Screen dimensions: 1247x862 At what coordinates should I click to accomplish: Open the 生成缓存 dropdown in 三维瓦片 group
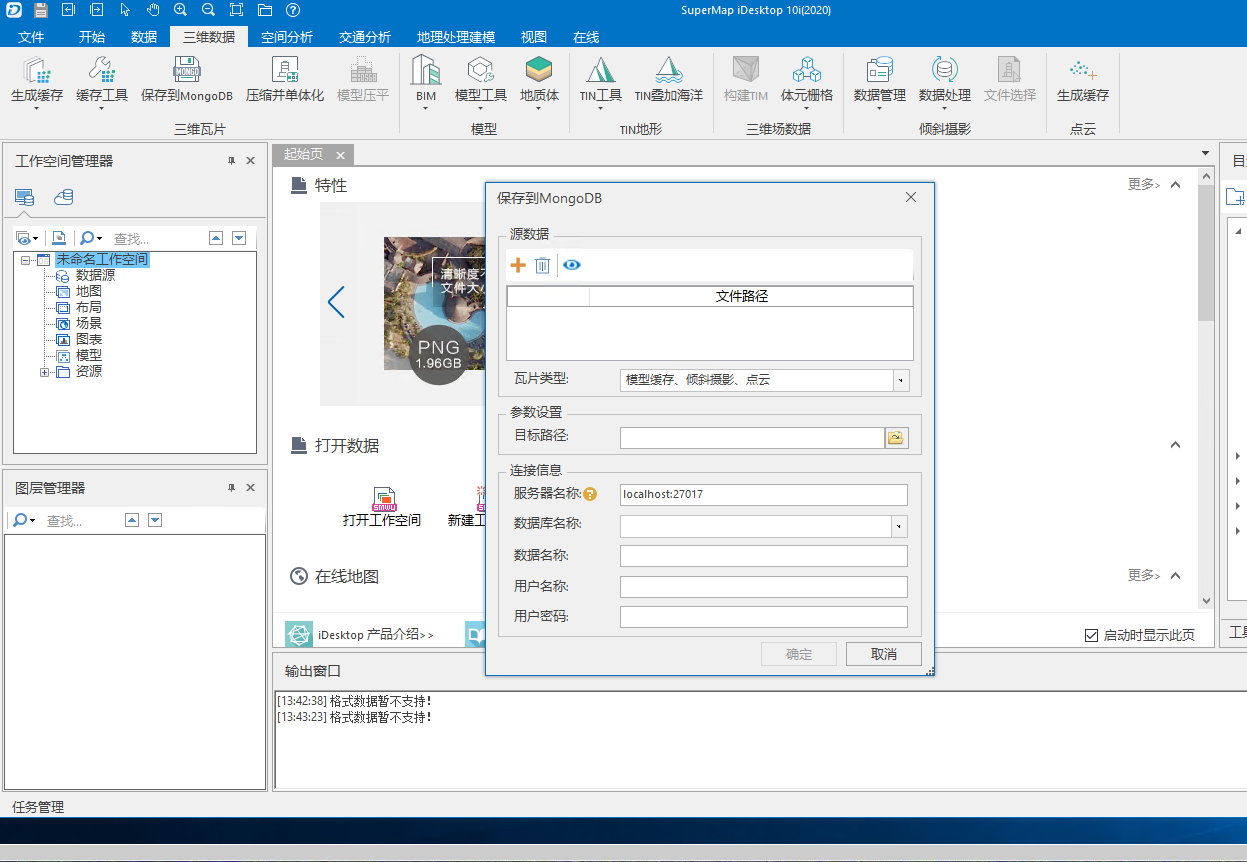coord(37,109)
